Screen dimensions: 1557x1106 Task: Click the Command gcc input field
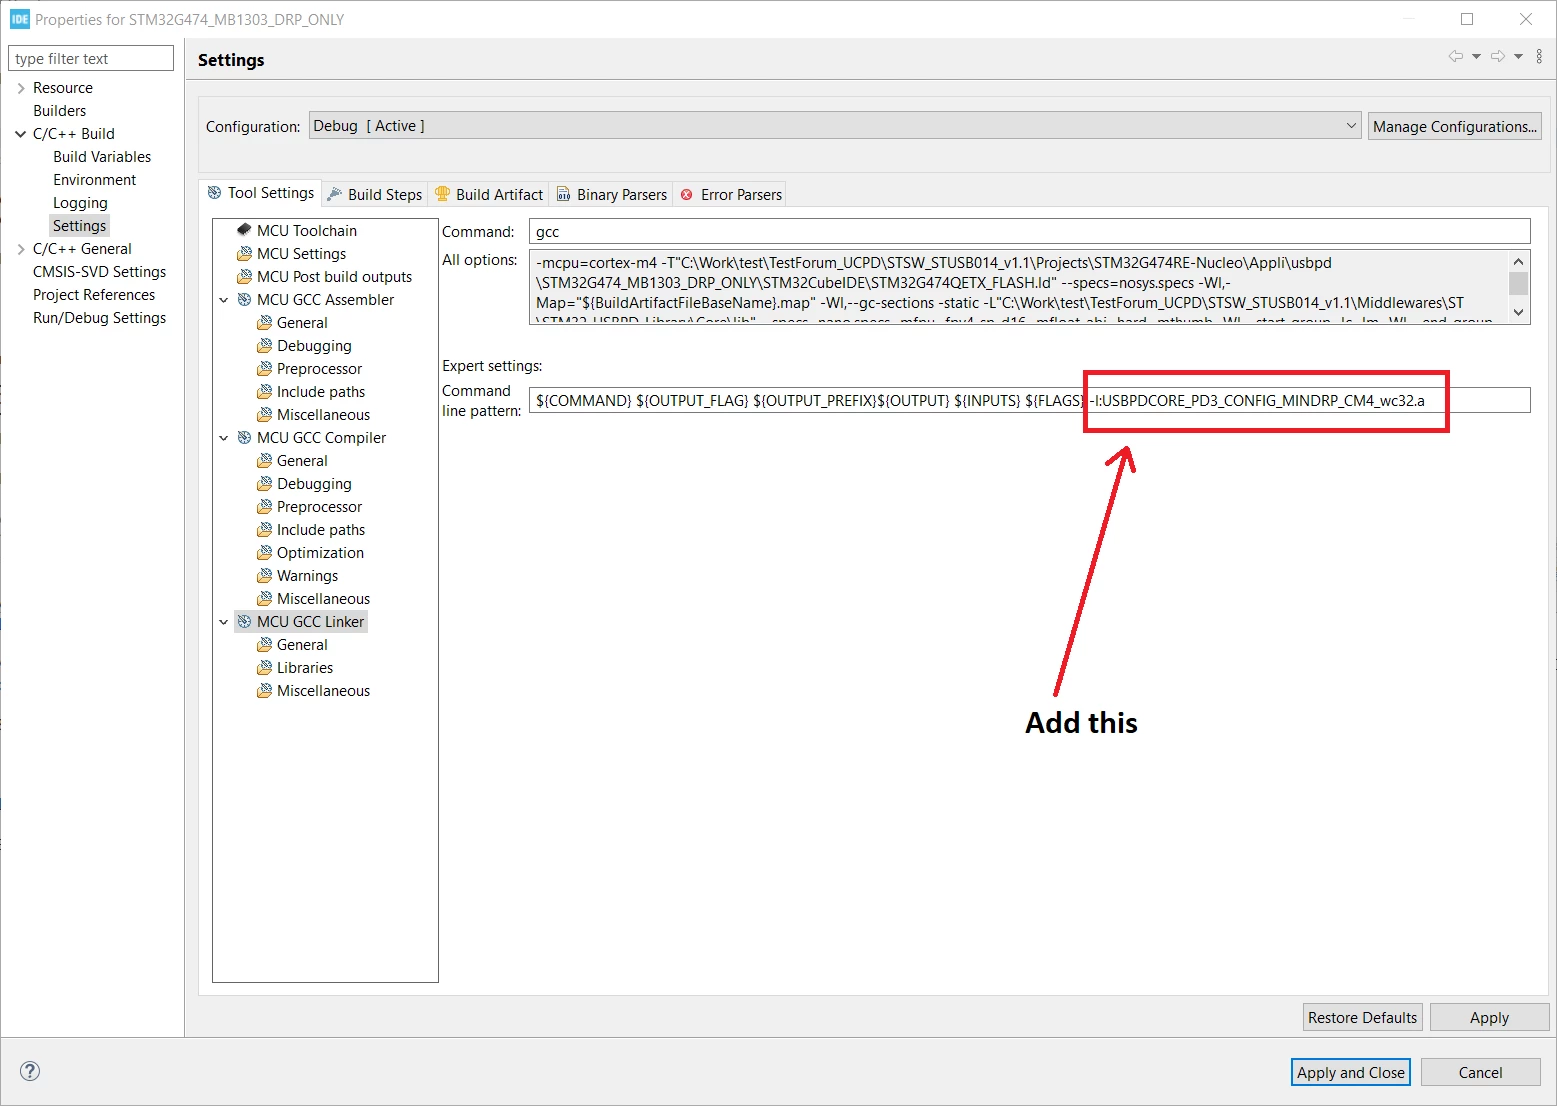coord(1029,231)
